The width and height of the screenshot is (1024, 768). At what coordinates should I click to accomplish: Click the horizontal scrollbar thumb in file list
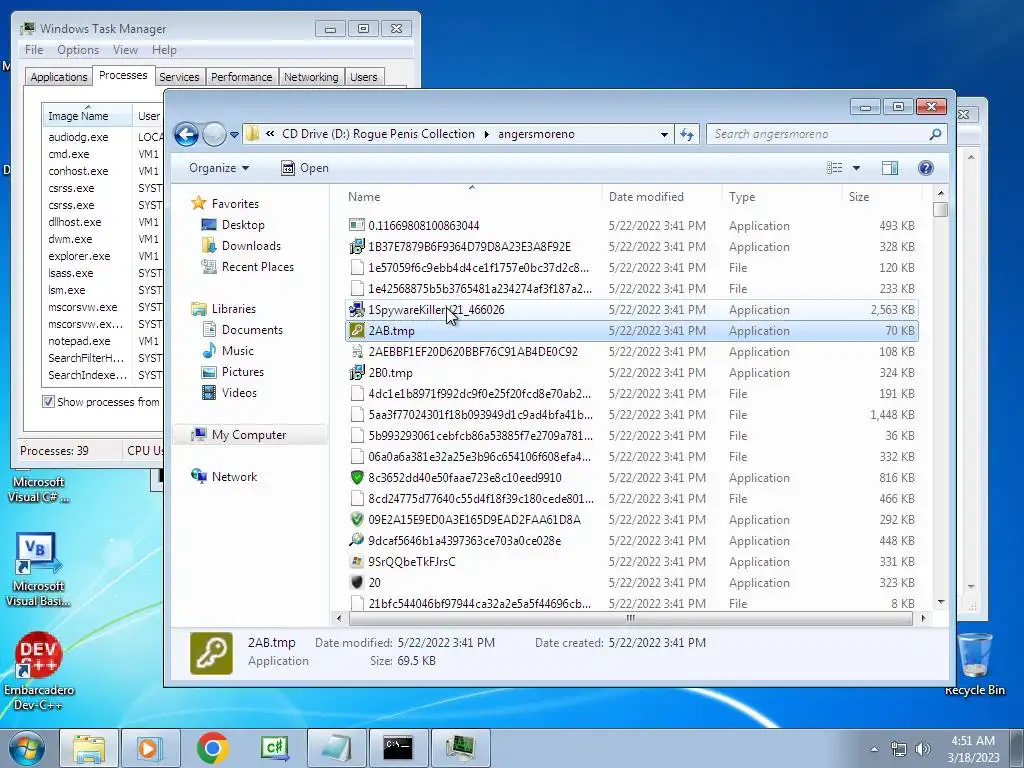(630, 618)
